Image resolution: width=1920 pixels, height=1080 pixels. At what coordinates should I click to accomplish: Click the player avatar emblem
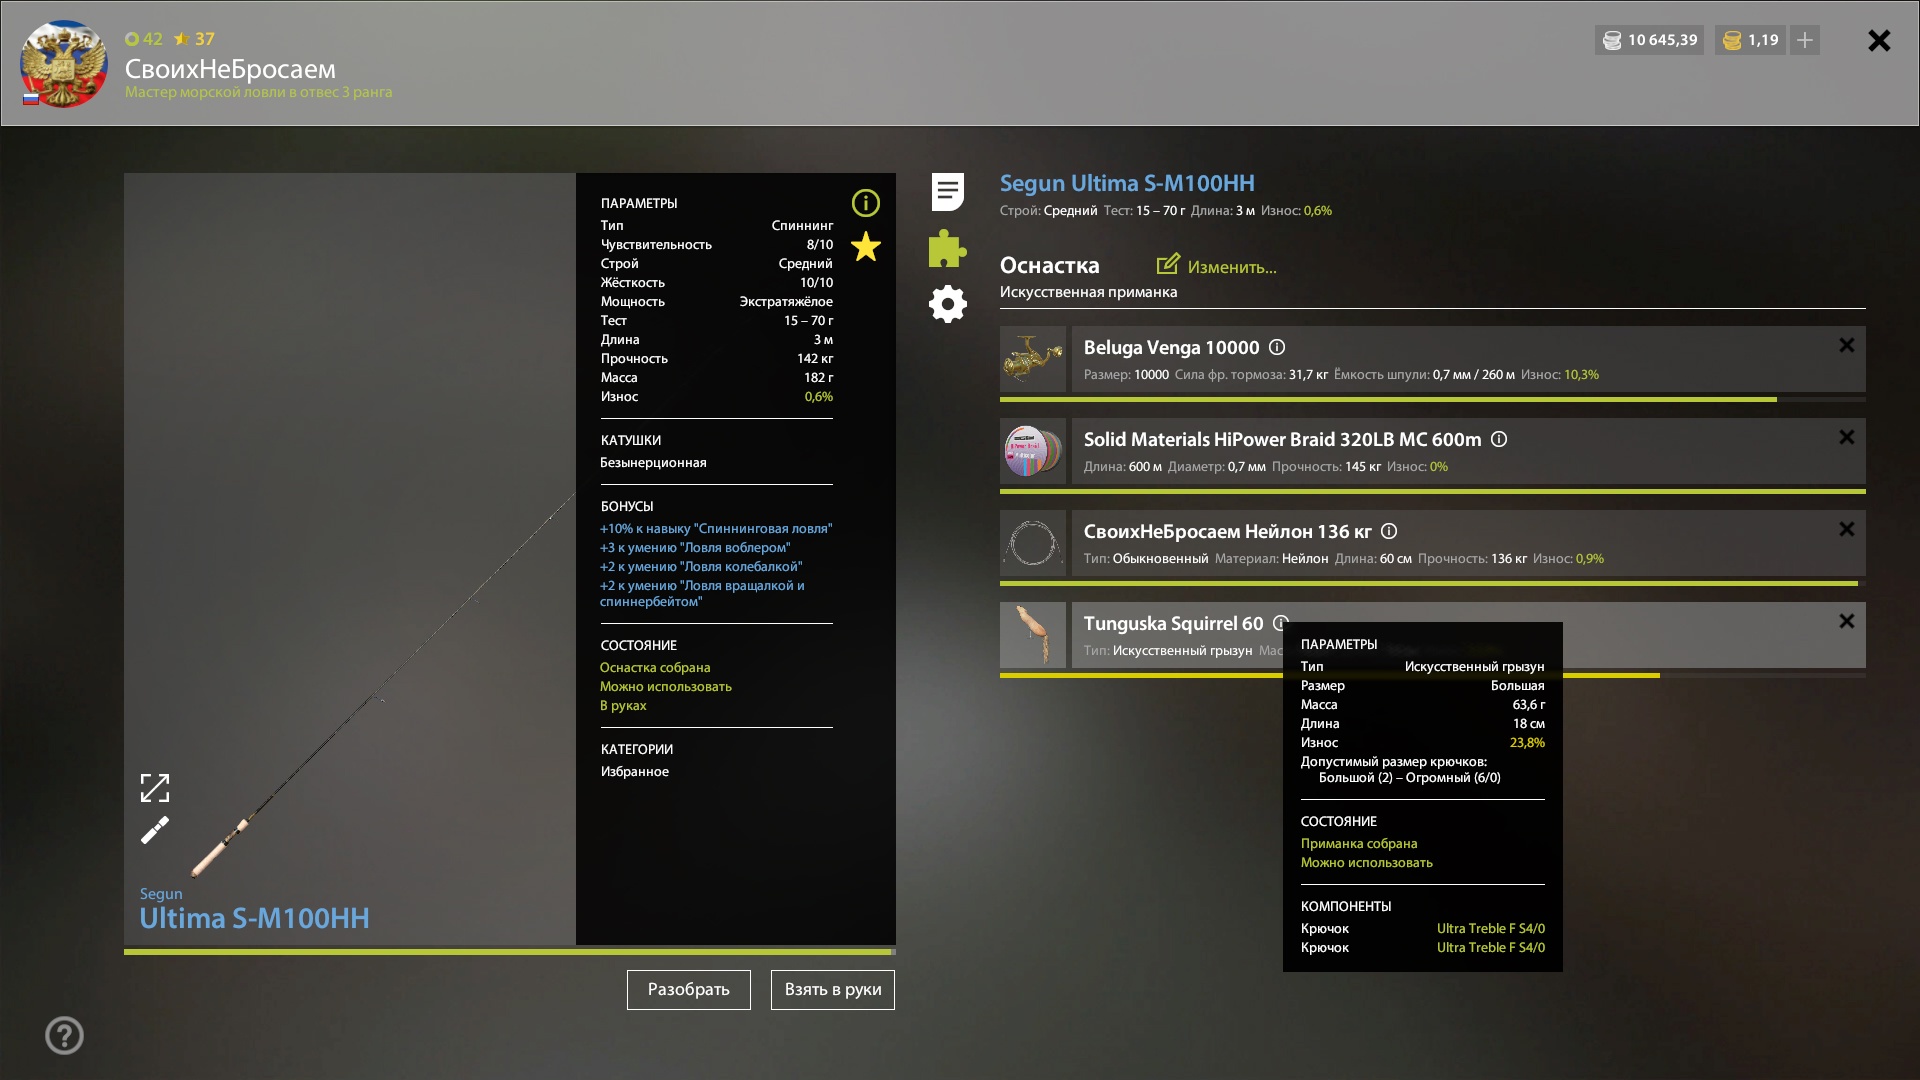point(63,64)
